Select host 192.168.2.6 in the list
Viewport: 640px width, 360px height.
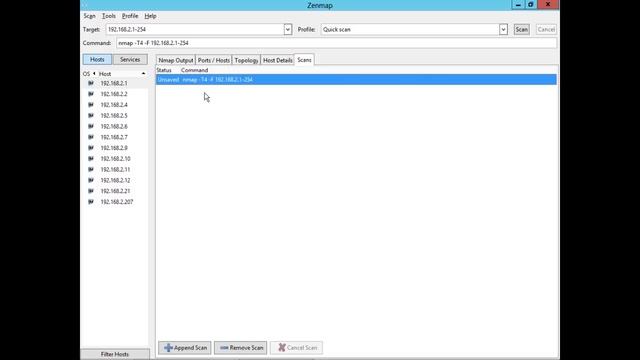[115, 127]
